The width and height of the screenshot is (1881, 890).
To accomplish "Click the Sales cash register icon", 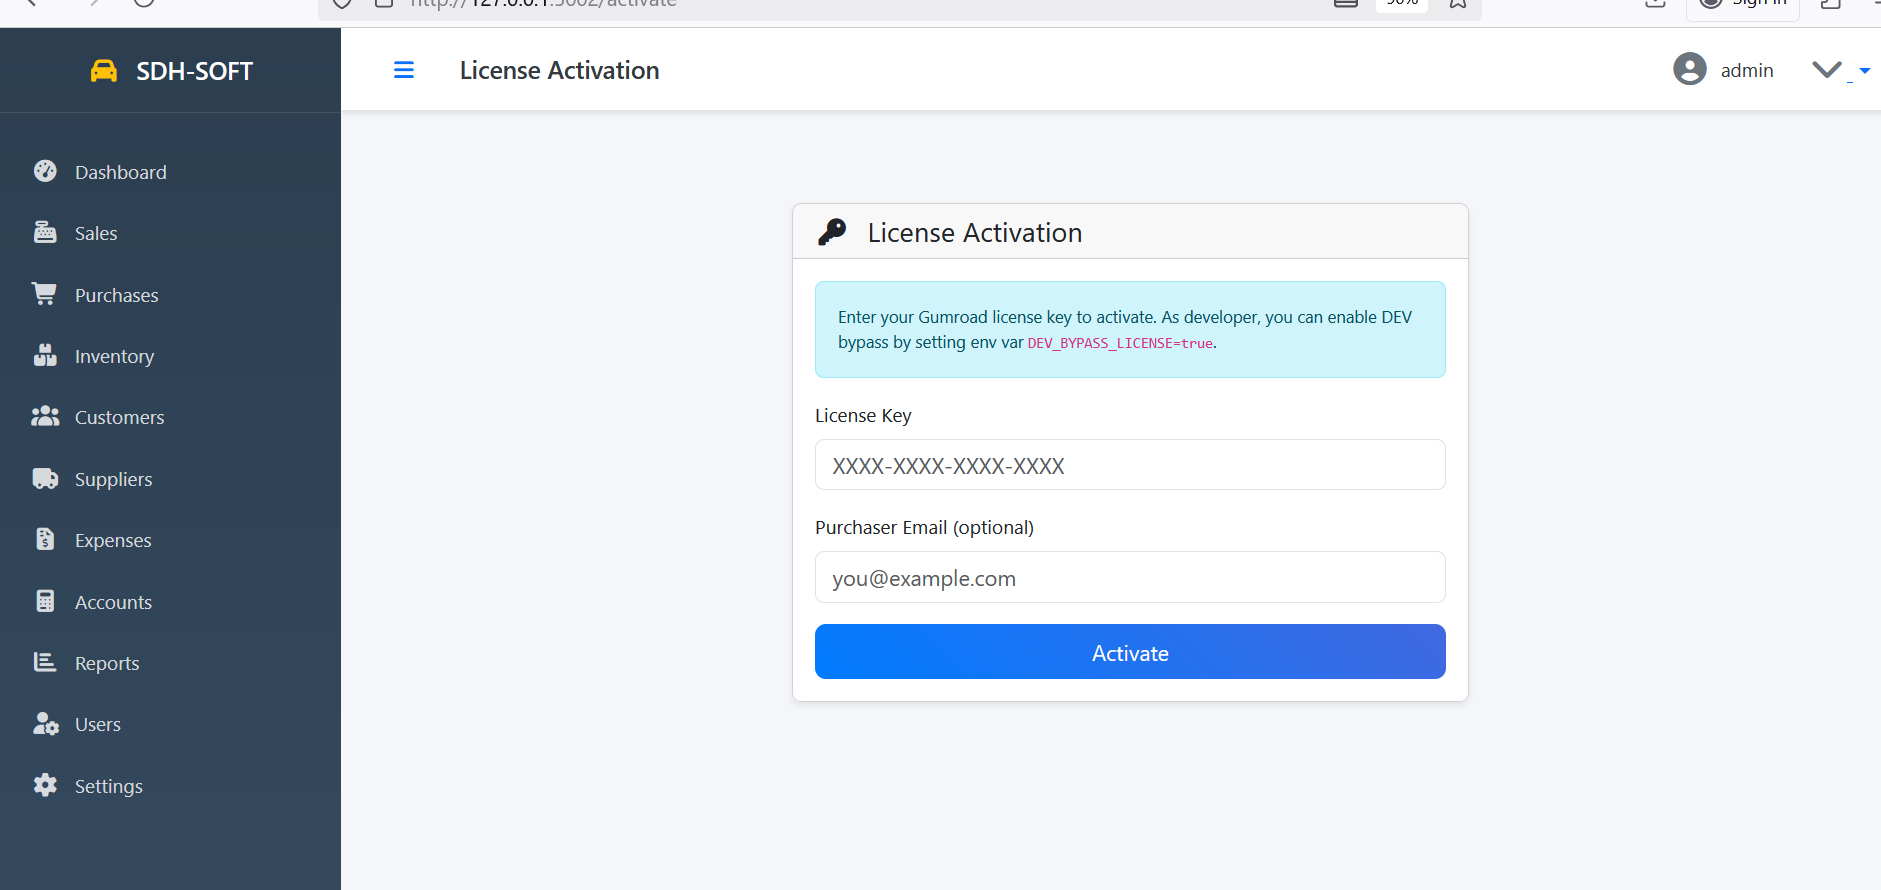I will tap(45, 232).
